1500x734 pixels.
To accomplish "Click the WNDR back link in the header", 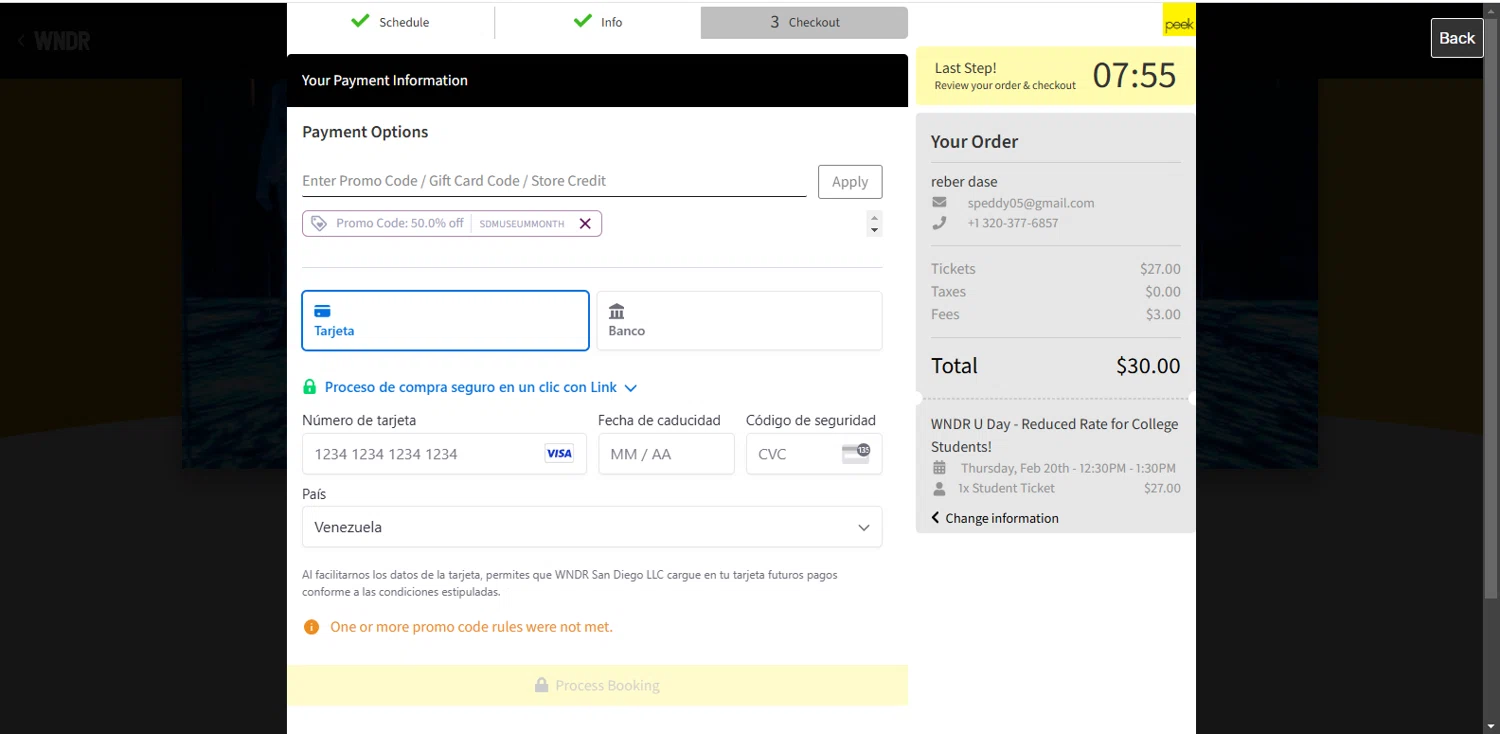I will click(54, 41).
